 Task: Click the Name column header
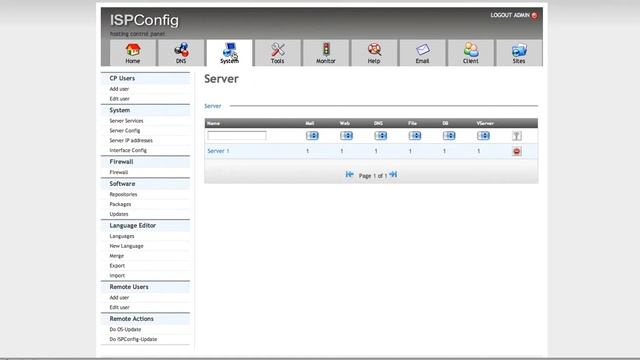213,123
